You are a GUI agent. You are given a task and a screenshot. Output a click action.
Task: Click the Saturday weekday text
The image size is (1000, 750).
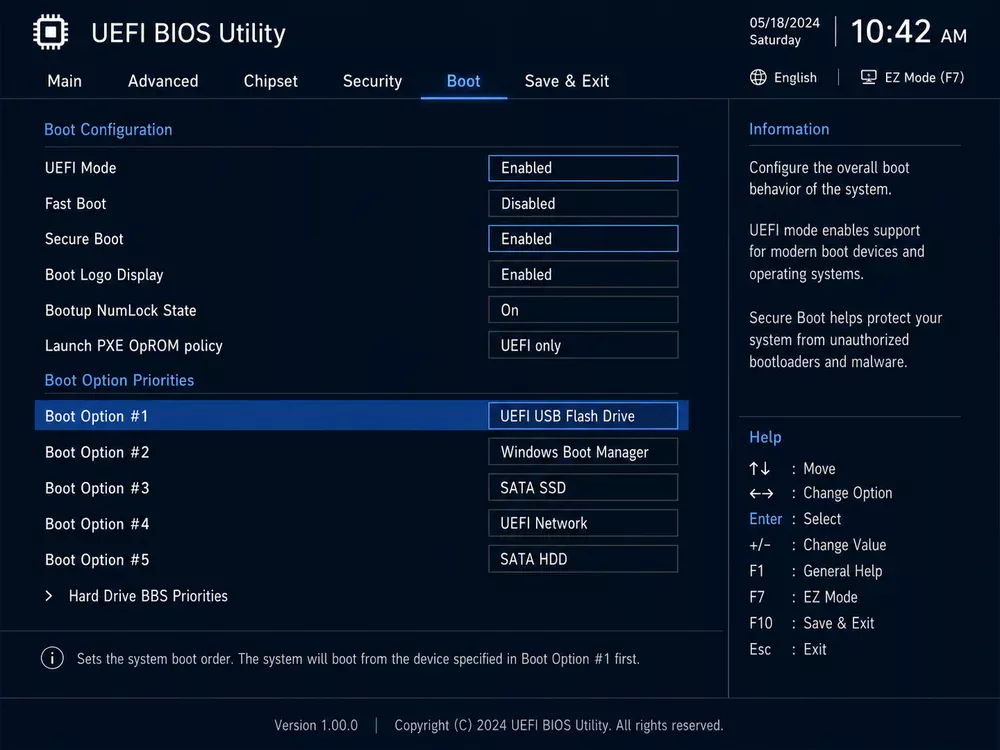(x=775, y=40)
